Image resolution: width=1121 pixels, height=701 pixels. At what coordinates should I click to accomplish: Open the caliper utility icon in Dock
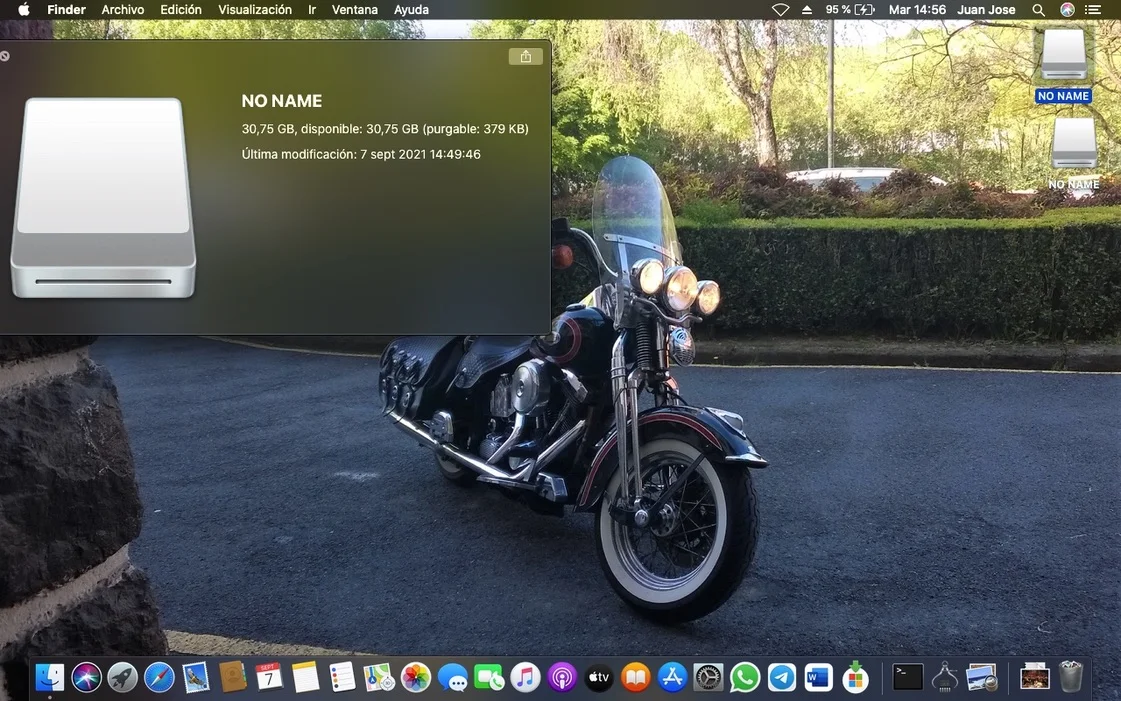pyautogui.click(x=944, y=677)
